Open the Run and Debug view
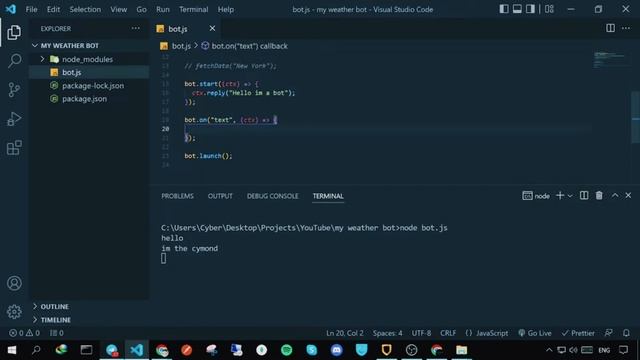This screenshot has height=360, width=640. click(x=14, y=119)
